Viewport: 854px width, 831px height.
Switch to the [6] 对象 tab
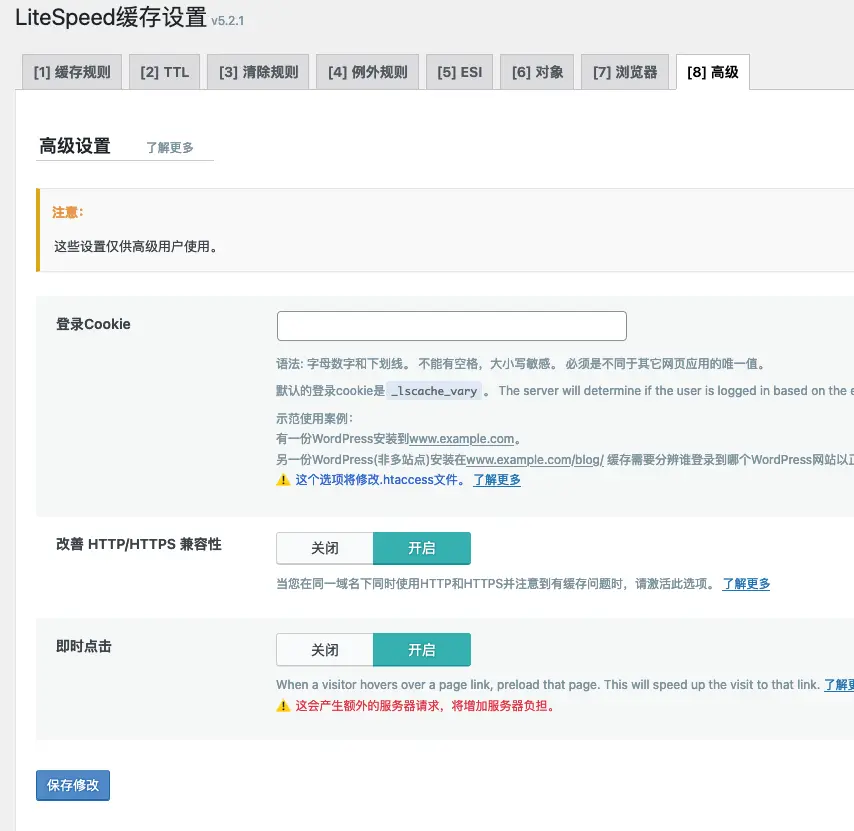click(536, 71)
